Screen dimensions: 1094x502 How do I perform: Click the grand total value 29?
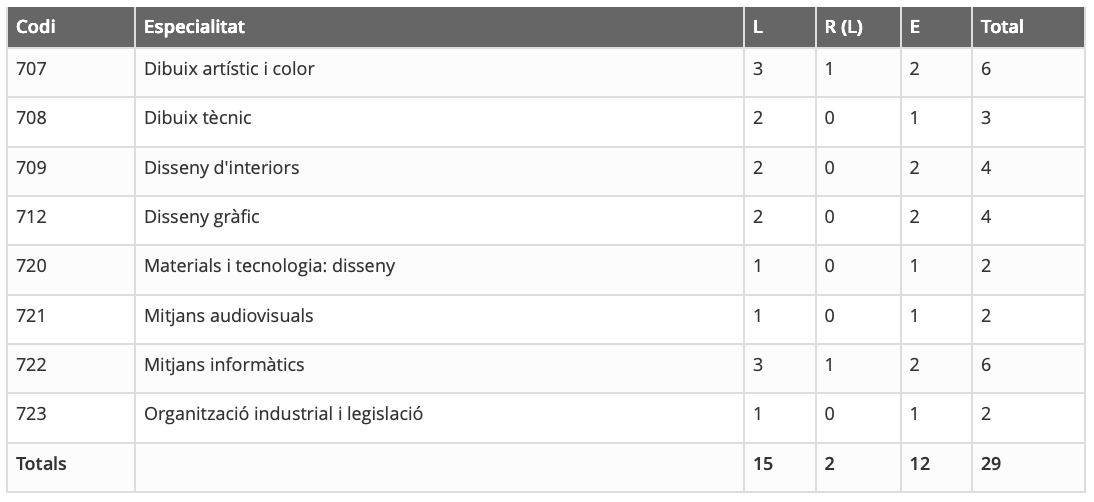pyautogui.click(x=991, y=463)
